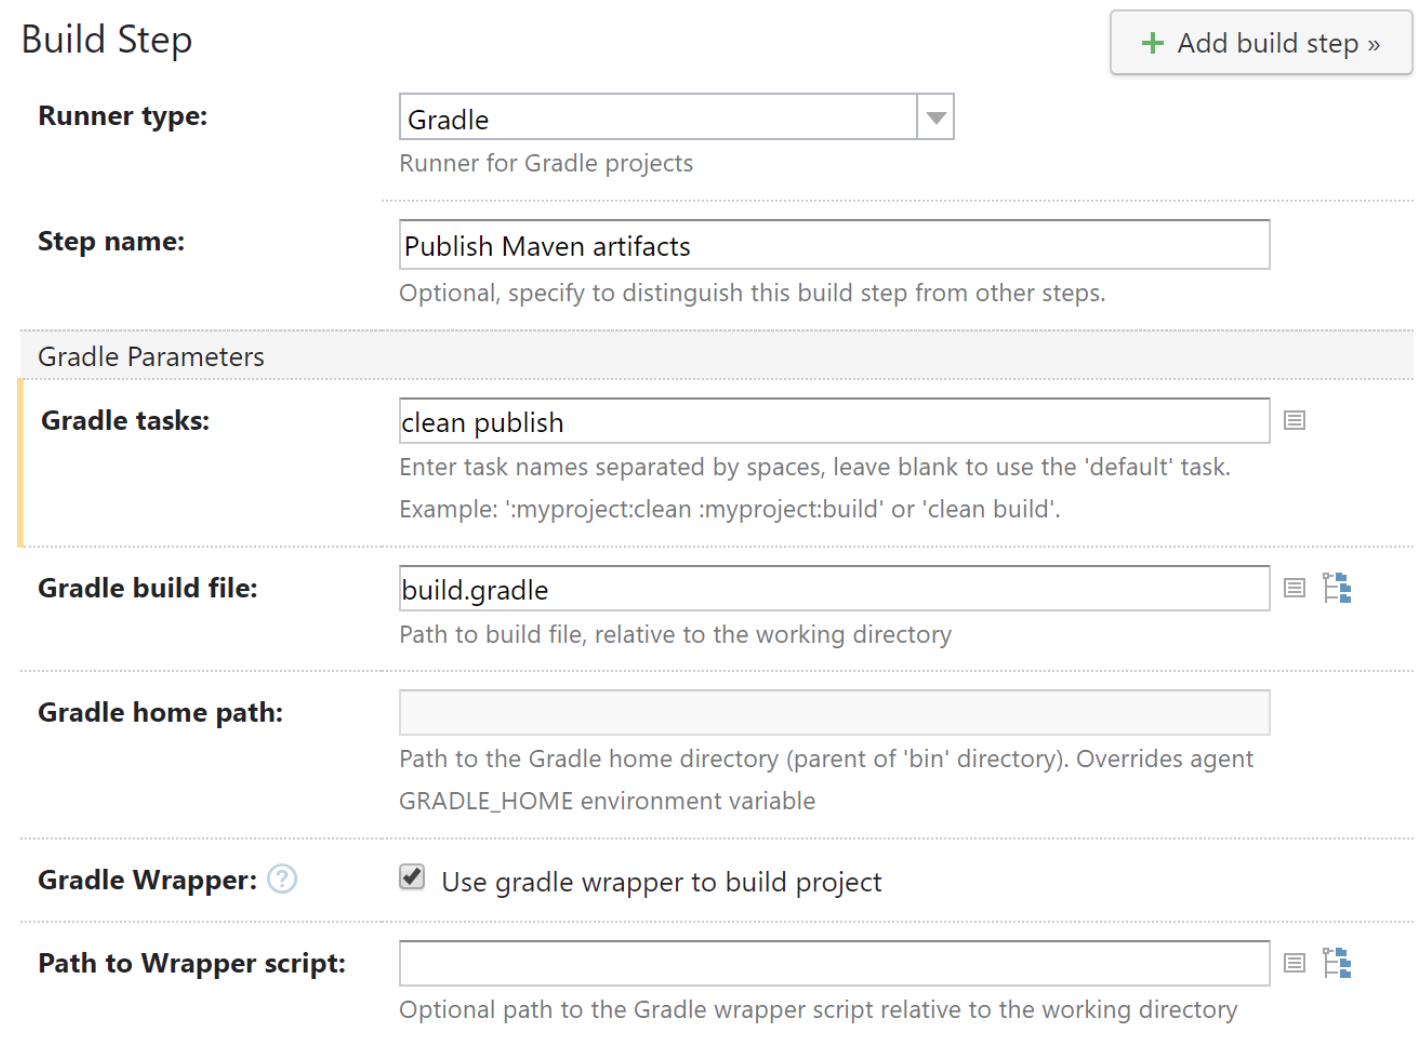The image size is (1423, 1061).
Task: Focus the Gradle home path field
Action: (x=834, y=713)
